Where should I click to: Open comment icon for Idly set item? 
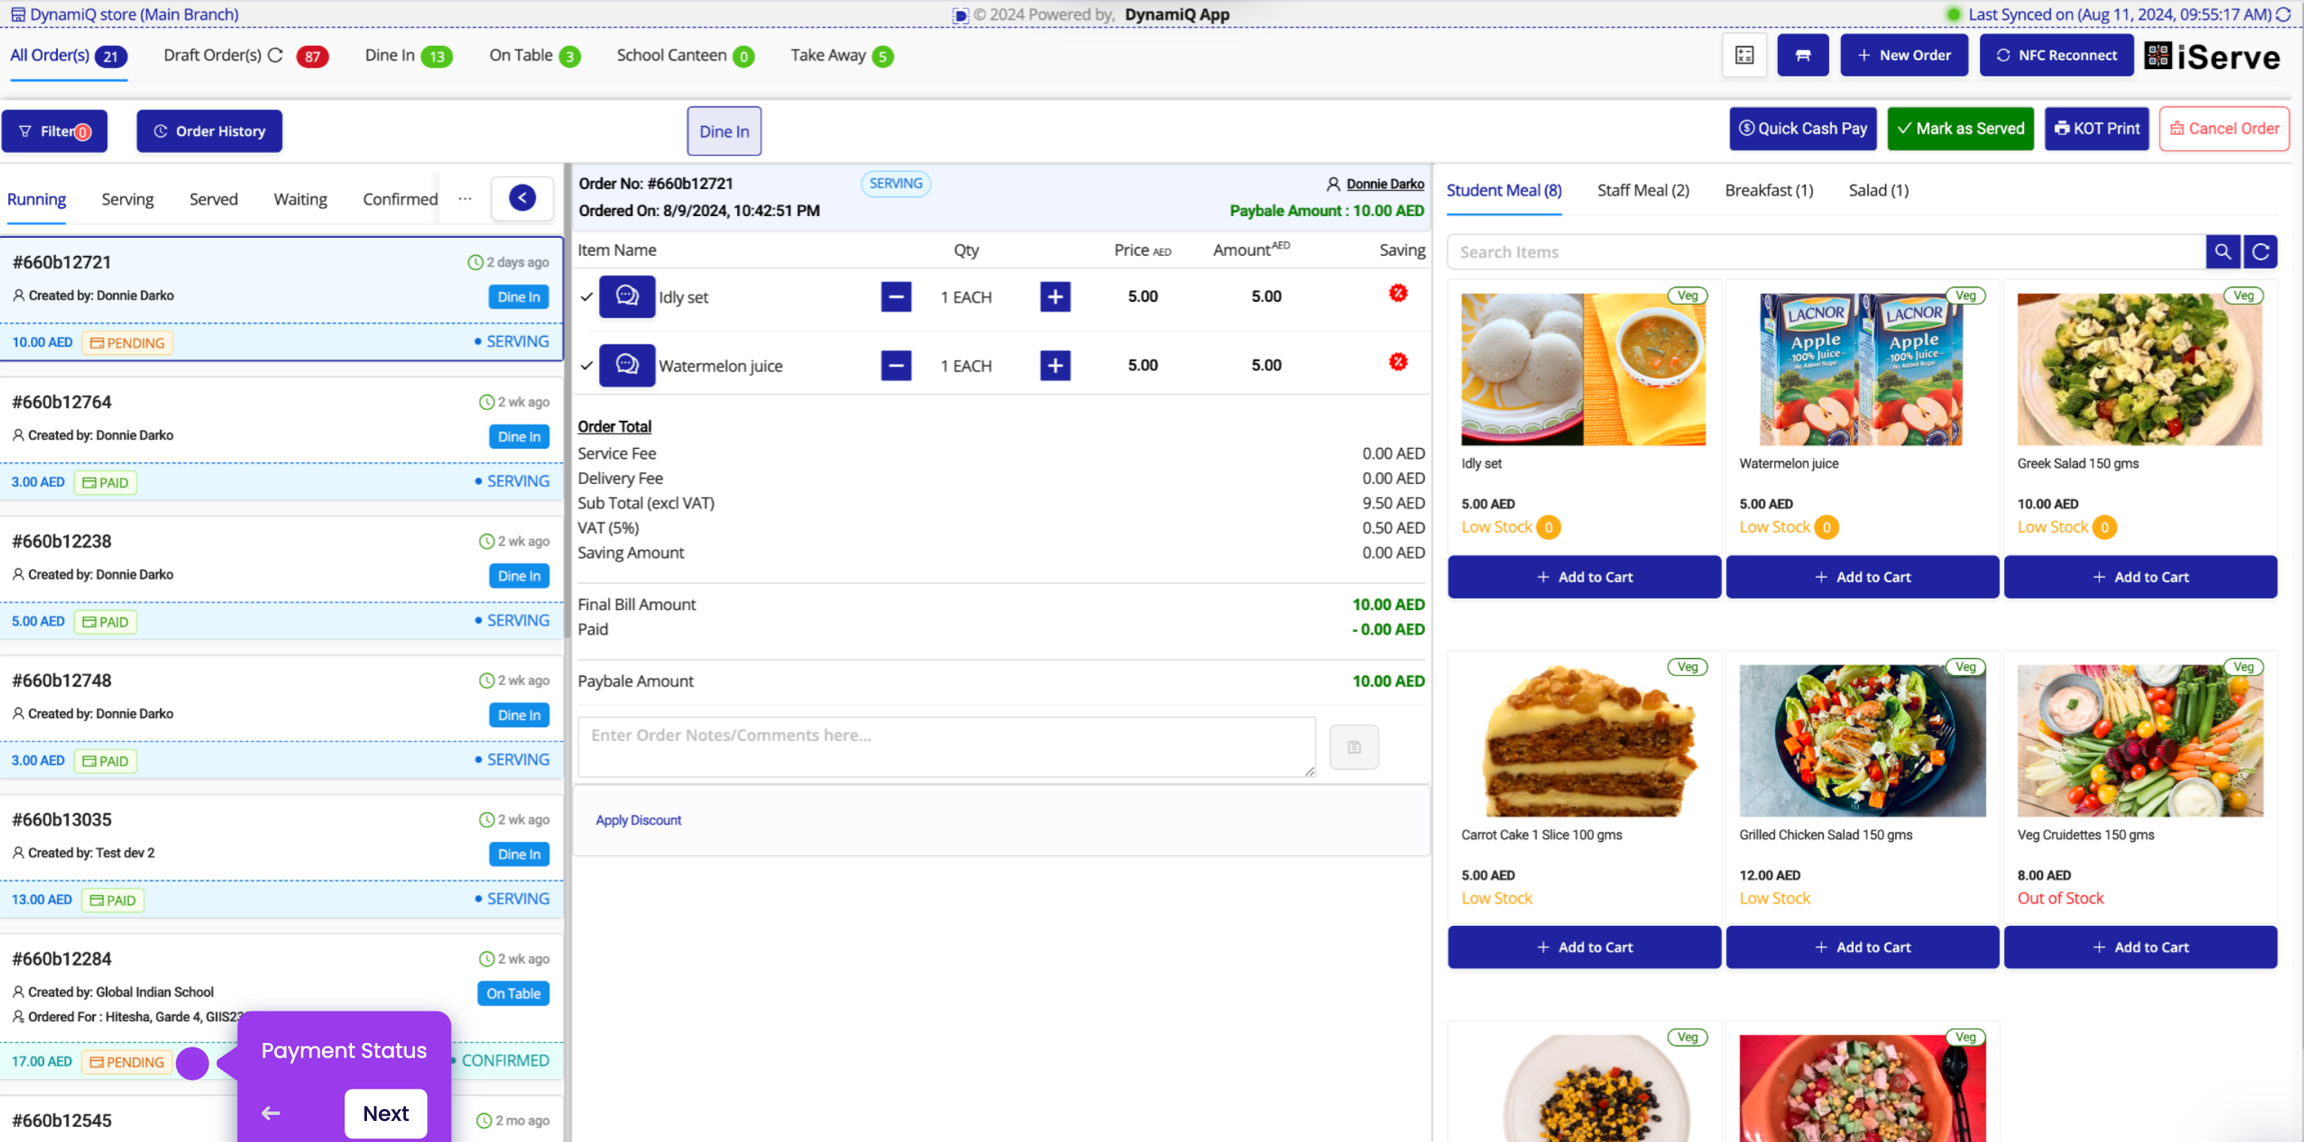[x=627, y=297]
